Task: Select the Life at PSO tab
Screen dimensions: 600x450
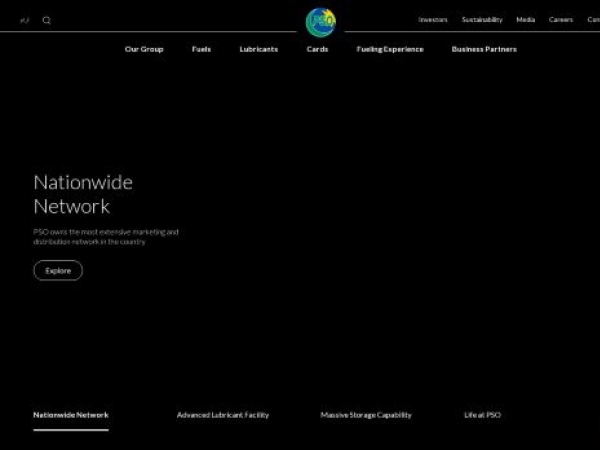Action: point(482,415)
